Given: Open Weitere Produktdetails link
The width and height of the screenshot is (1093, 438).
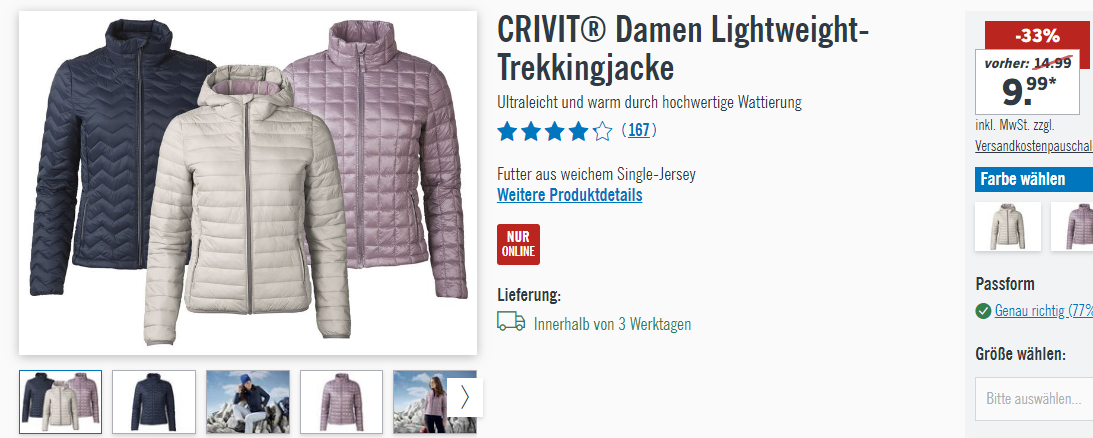Looking at the screenshot, I should (570, 195).
